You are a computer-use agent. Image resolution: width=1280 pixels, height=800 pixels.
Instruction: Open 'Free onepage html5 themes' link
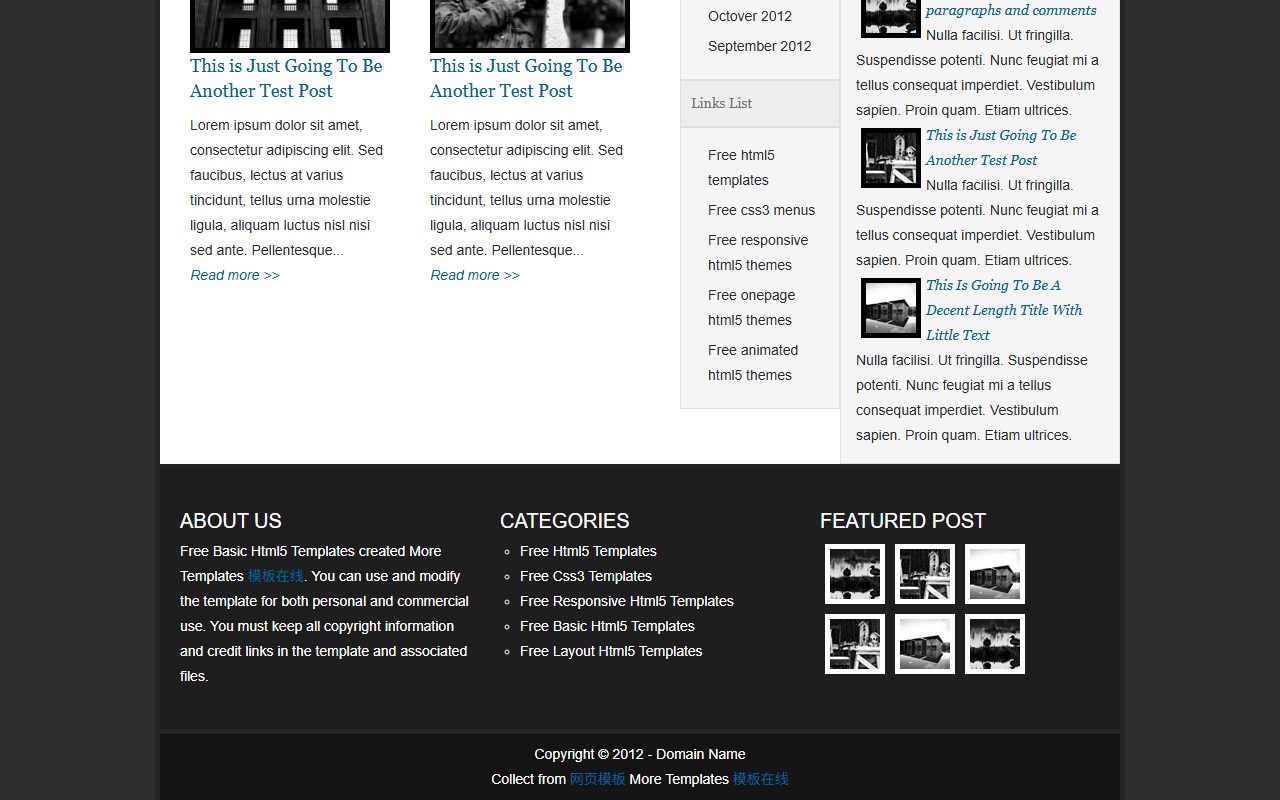[x=752, y=308]
